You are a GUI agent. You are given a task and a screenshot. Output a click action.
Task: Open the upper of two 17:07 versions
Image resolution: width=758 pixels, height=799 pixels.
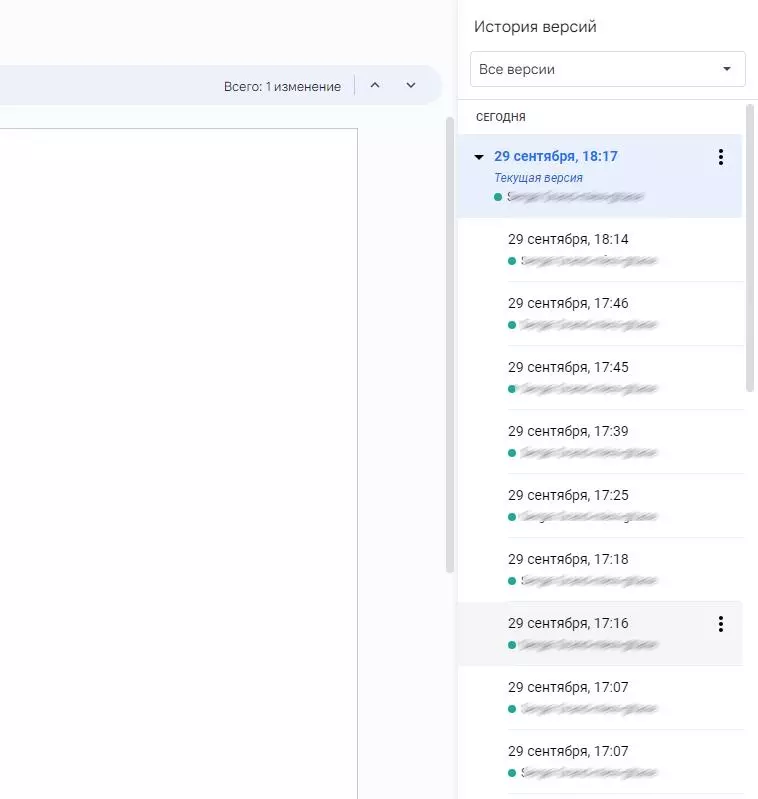[568, 688]
